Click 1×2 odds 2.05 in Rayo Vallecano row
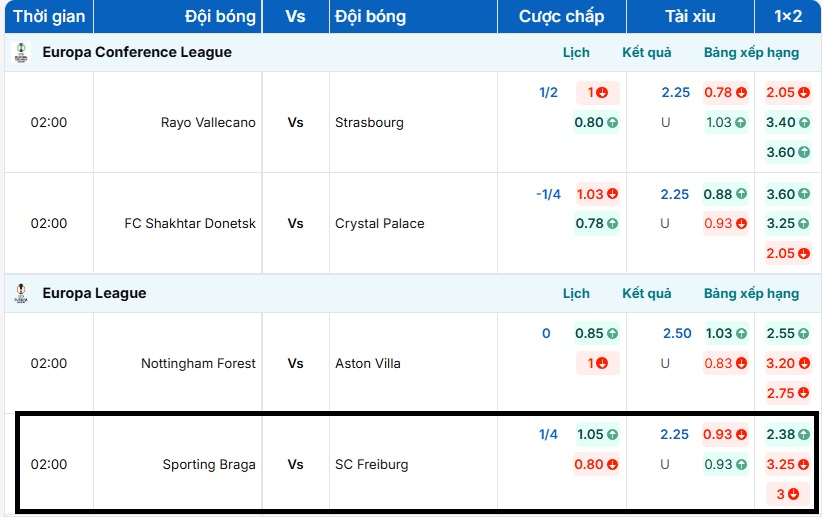This screenshot has width=822, height=517. tap(788, 93)
